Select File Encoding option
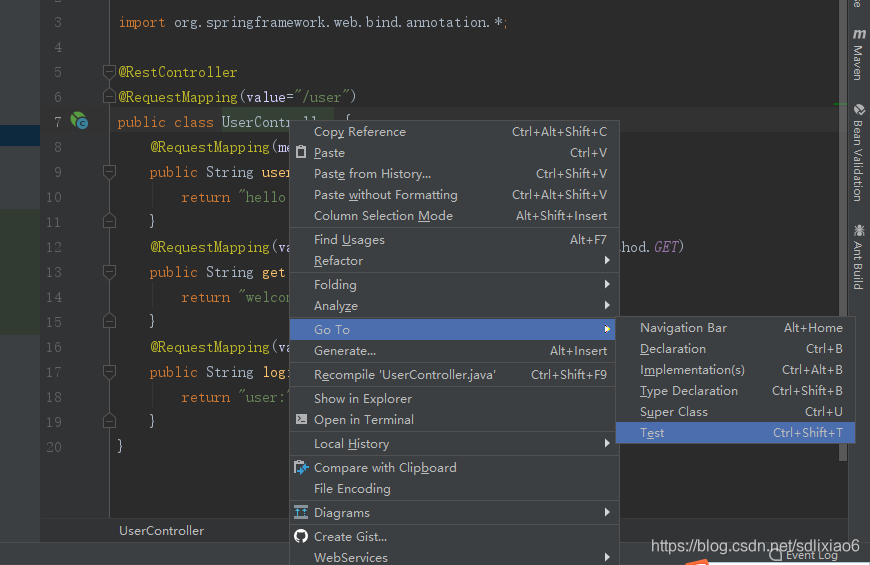 coord(454,488)
